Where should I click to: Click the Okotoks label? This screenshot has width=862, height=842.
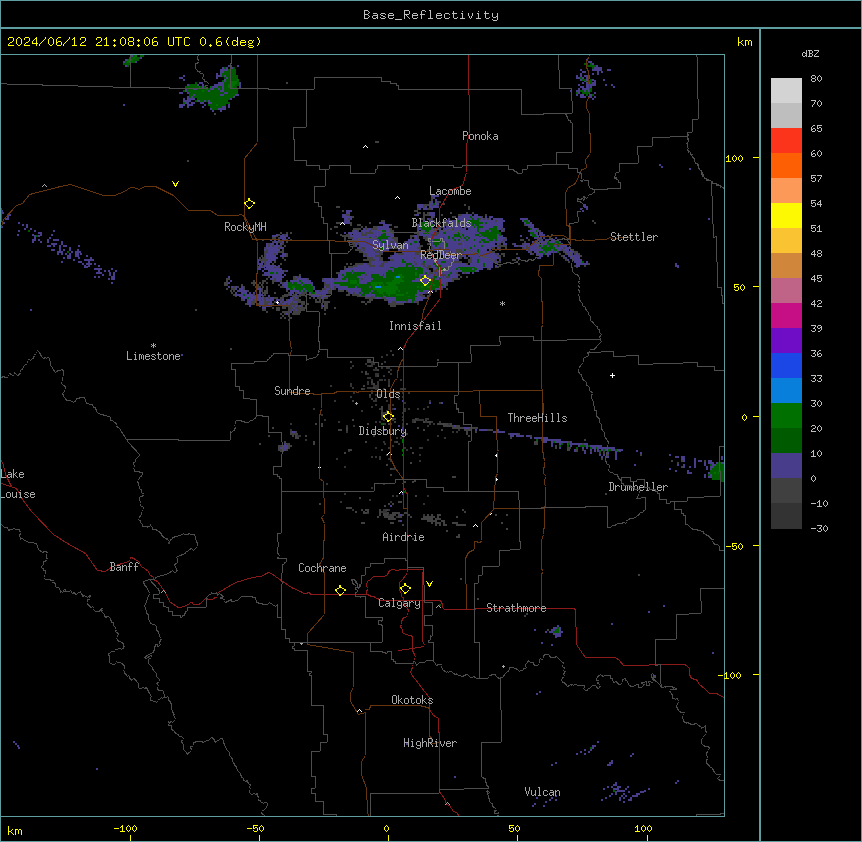(412, 700)
